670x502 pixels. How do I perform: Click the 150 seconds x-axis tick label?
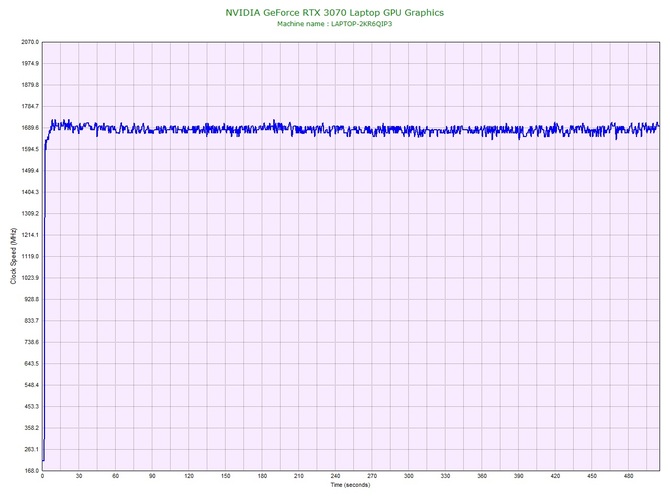click(226, 476)
